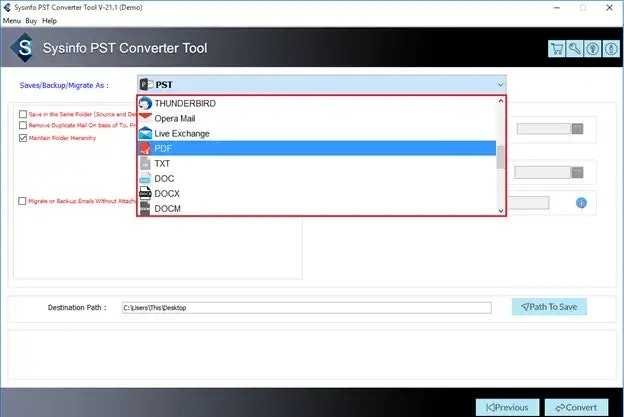Choose THUNDERBIRD from the format list
The width and height of the screenshot is (624, 417).
tap(317, 103)
